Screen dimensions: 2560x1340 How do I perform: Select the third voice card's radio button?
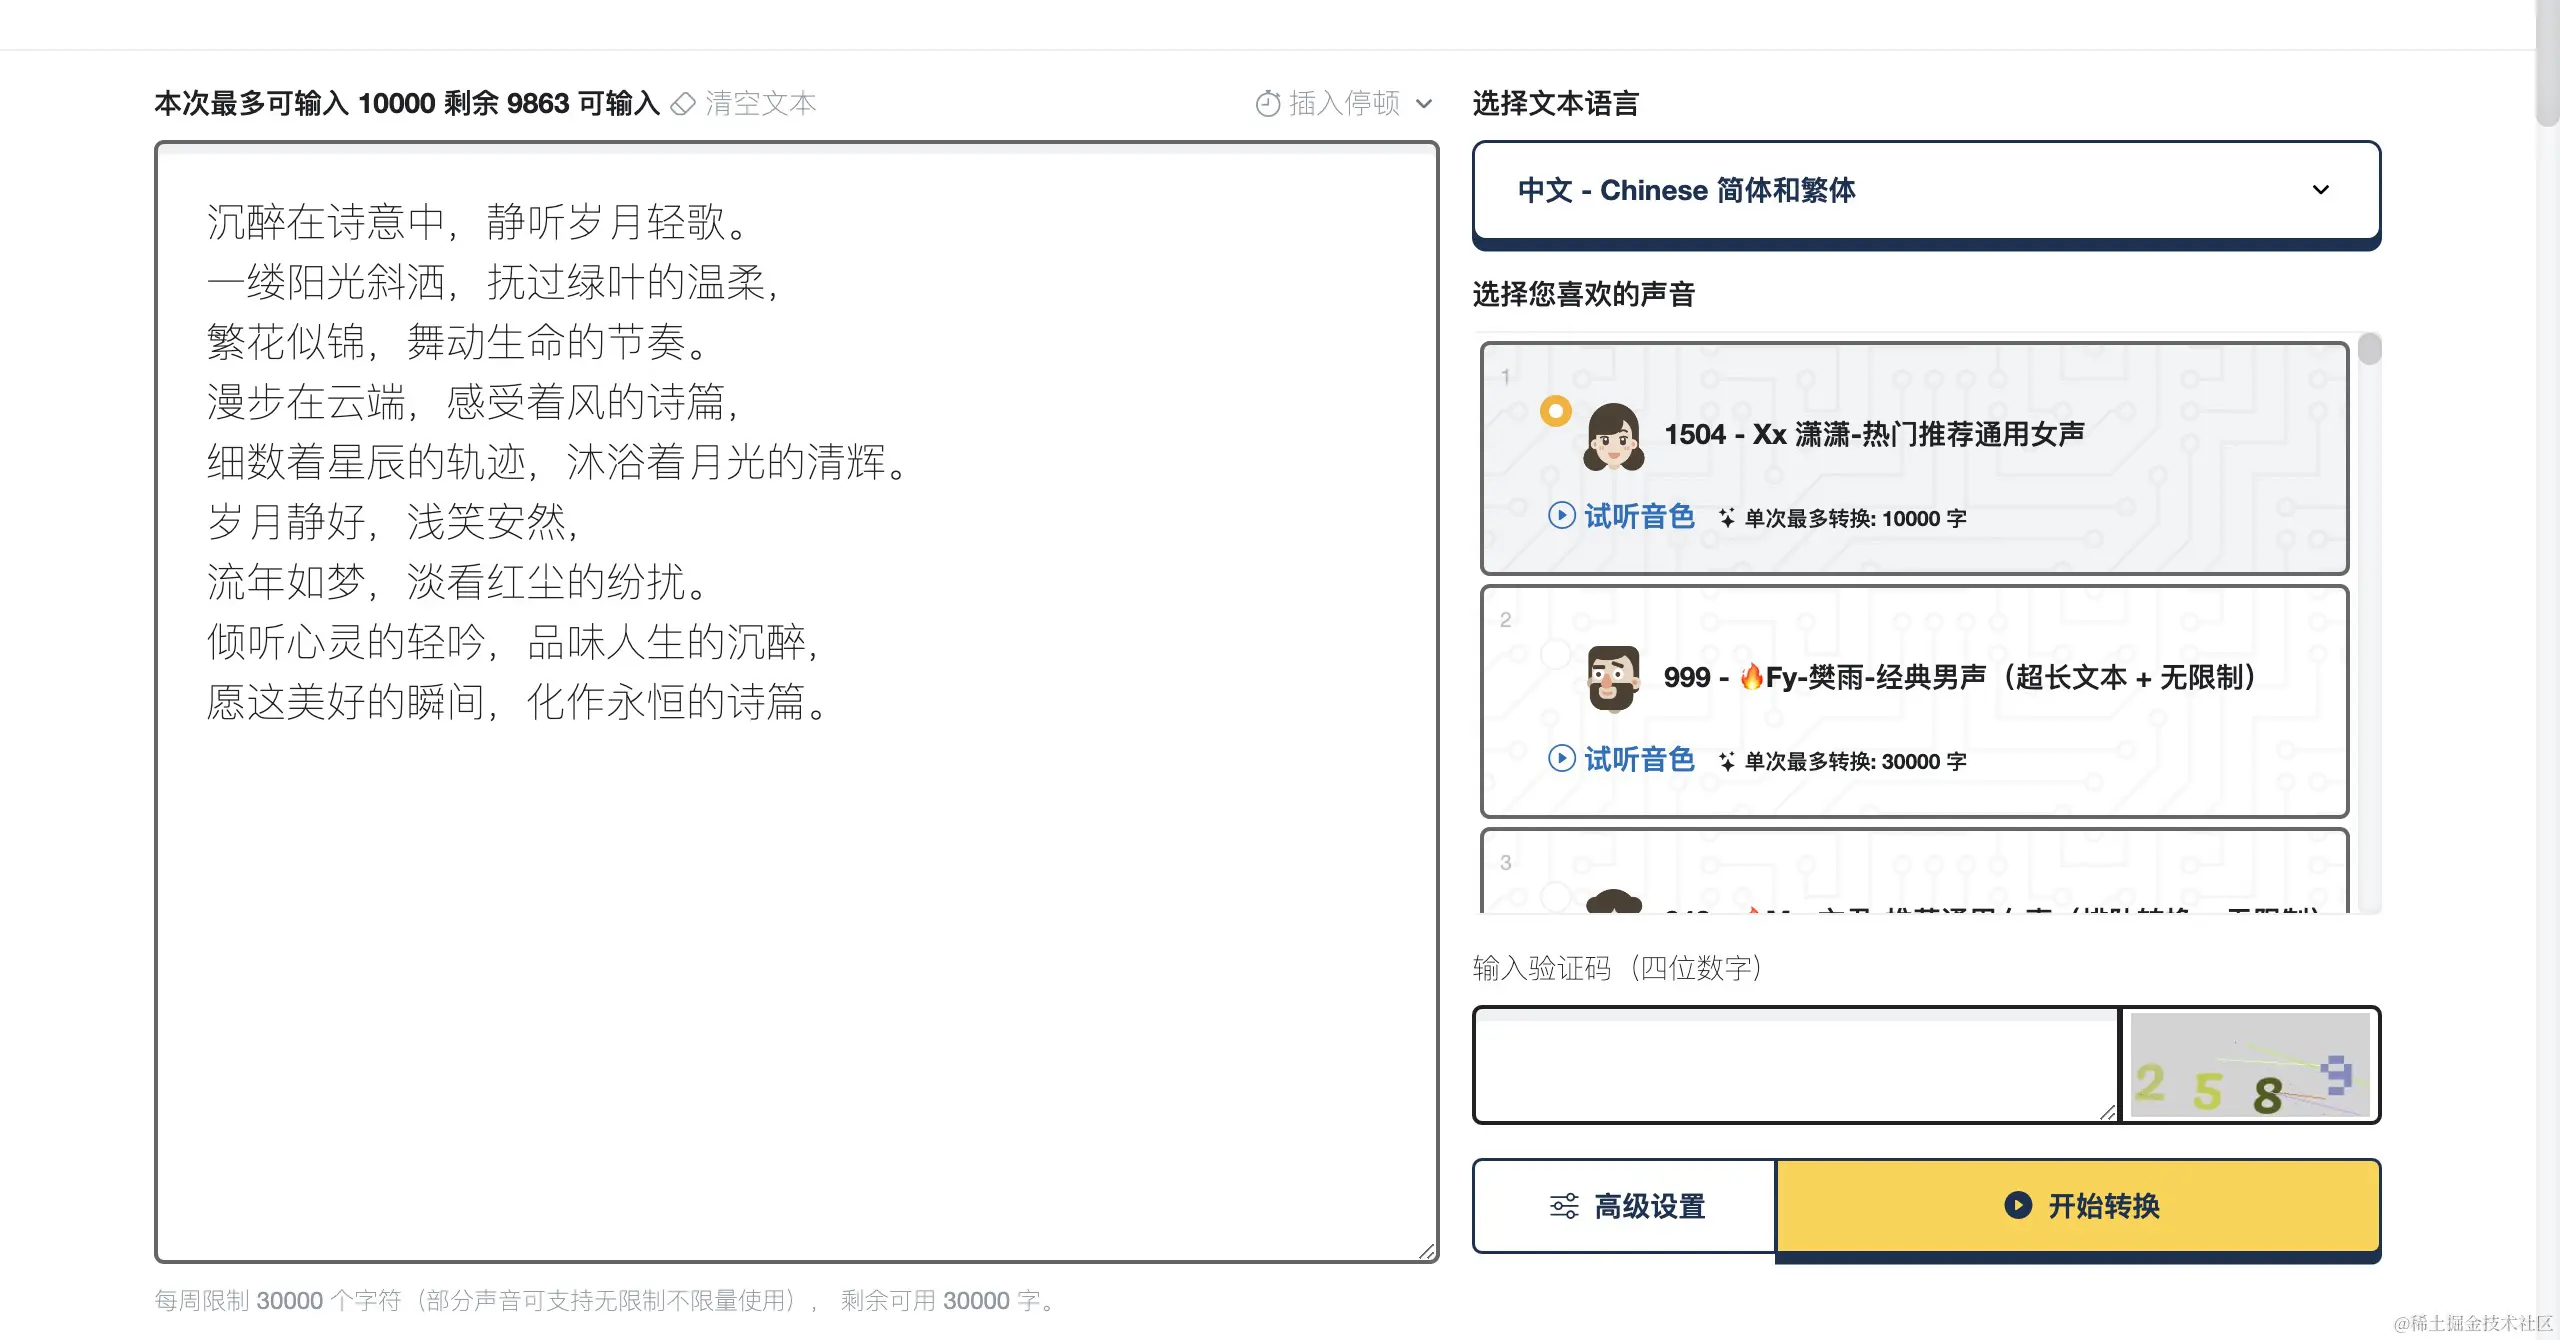[1555, 896]
